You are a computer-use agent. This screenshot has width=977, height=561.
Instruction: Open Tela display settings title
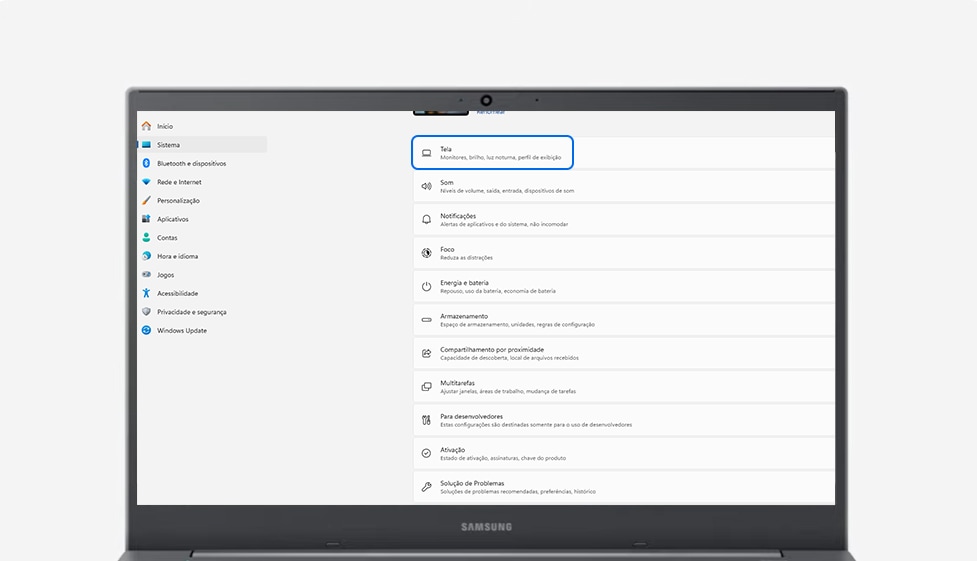point(446,149)
